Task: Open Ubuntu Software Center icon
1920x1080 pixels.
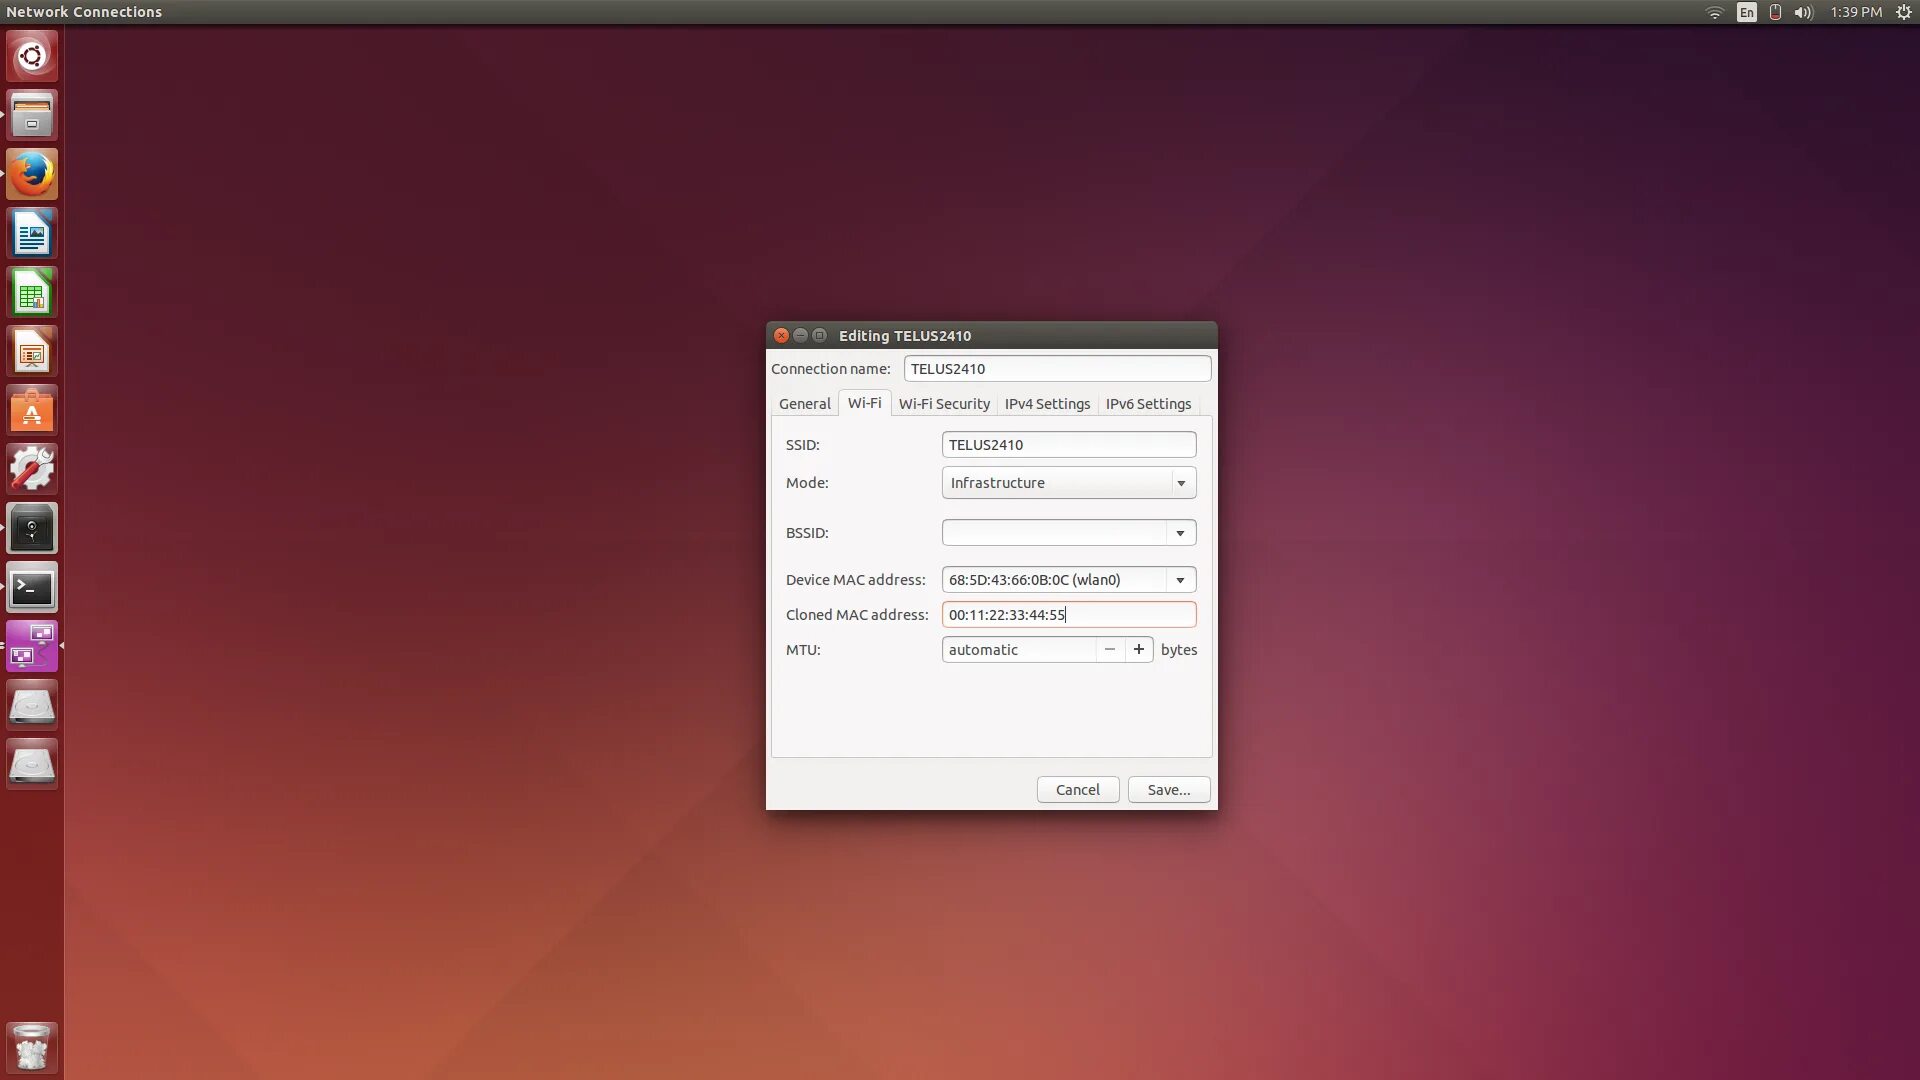Action: 32,411
